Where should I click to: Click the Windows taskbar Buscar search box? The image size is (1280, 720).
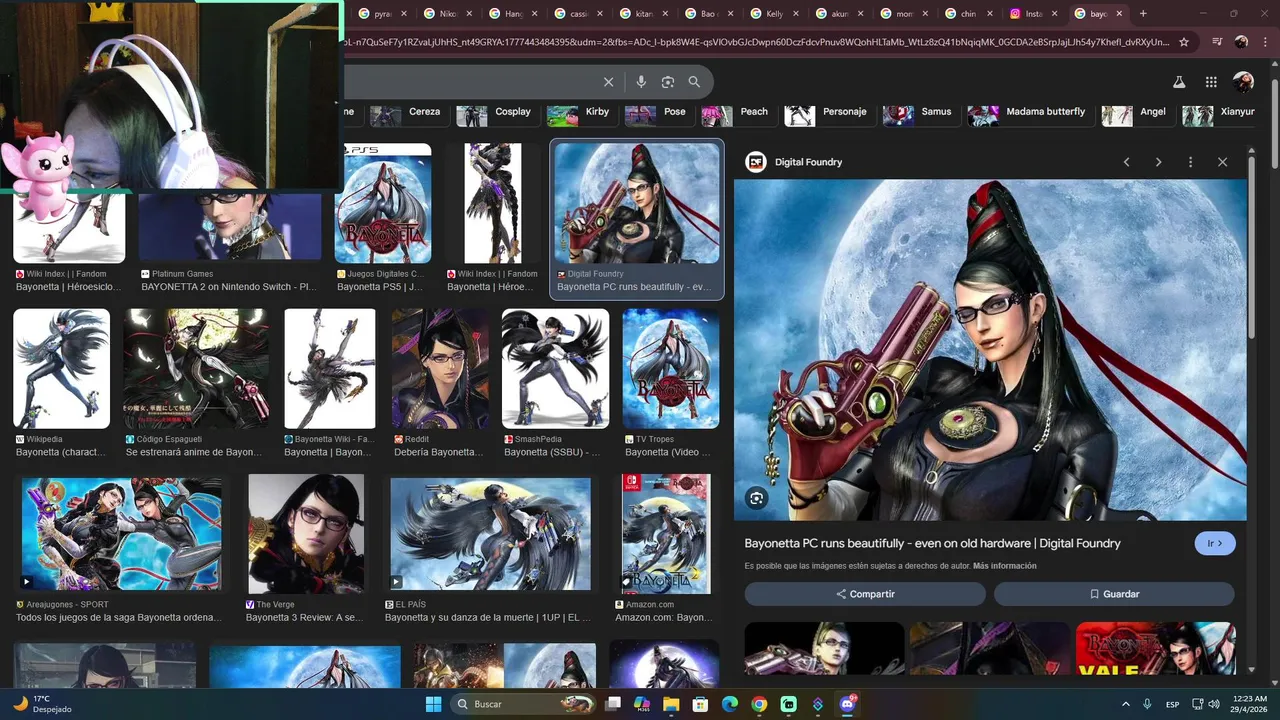(x=522, y=704)
